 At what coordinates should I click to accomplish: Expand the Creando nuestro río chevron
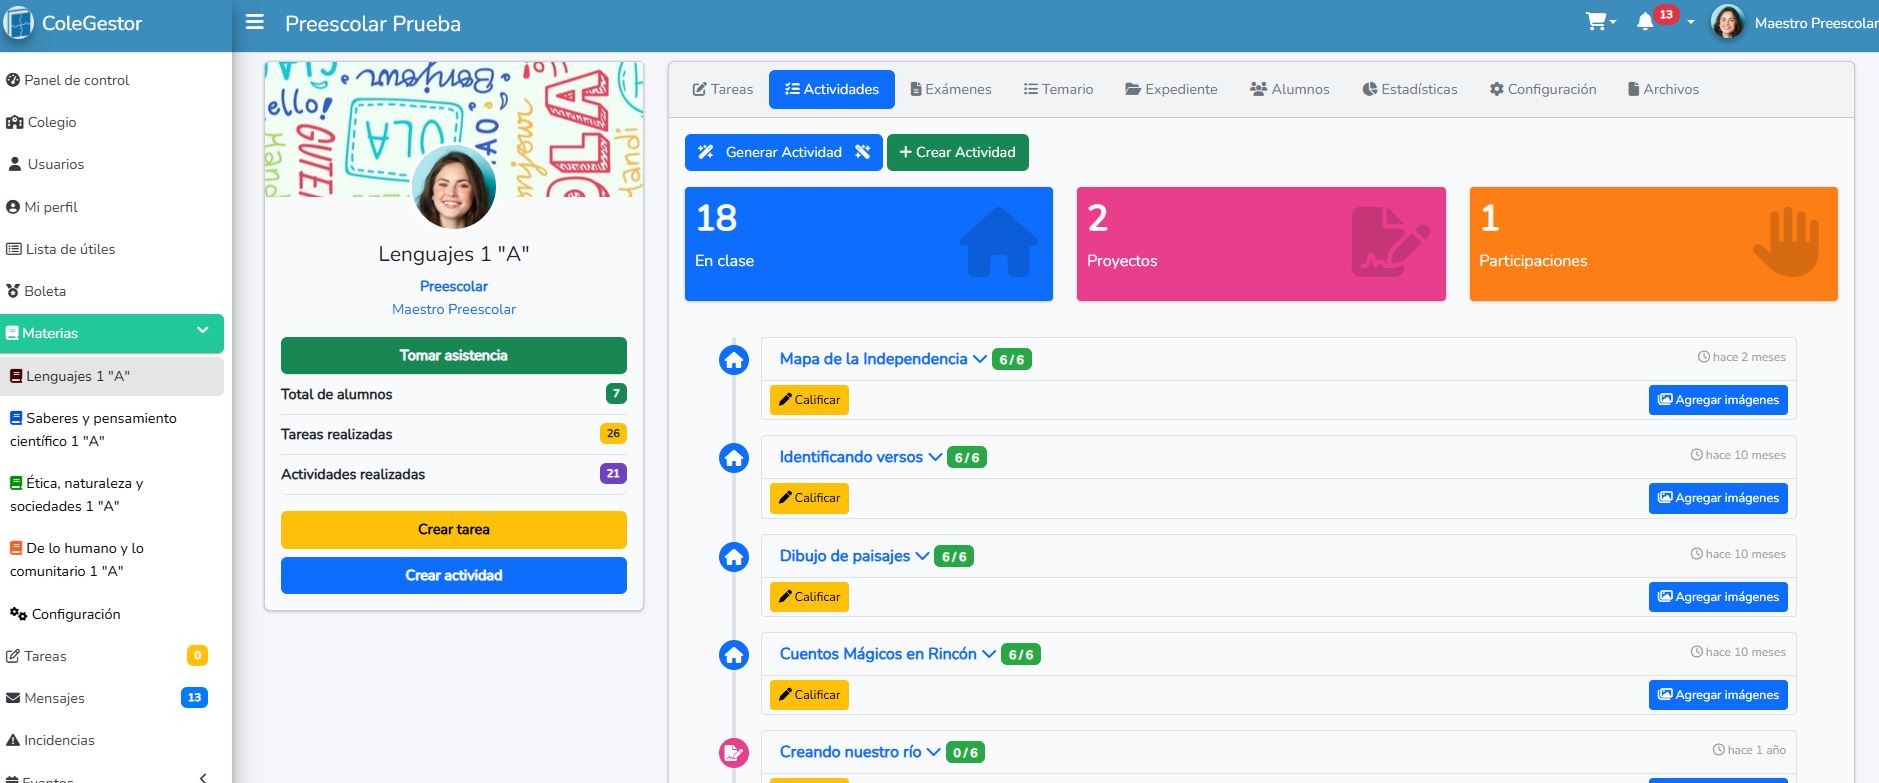coord(933,752)
